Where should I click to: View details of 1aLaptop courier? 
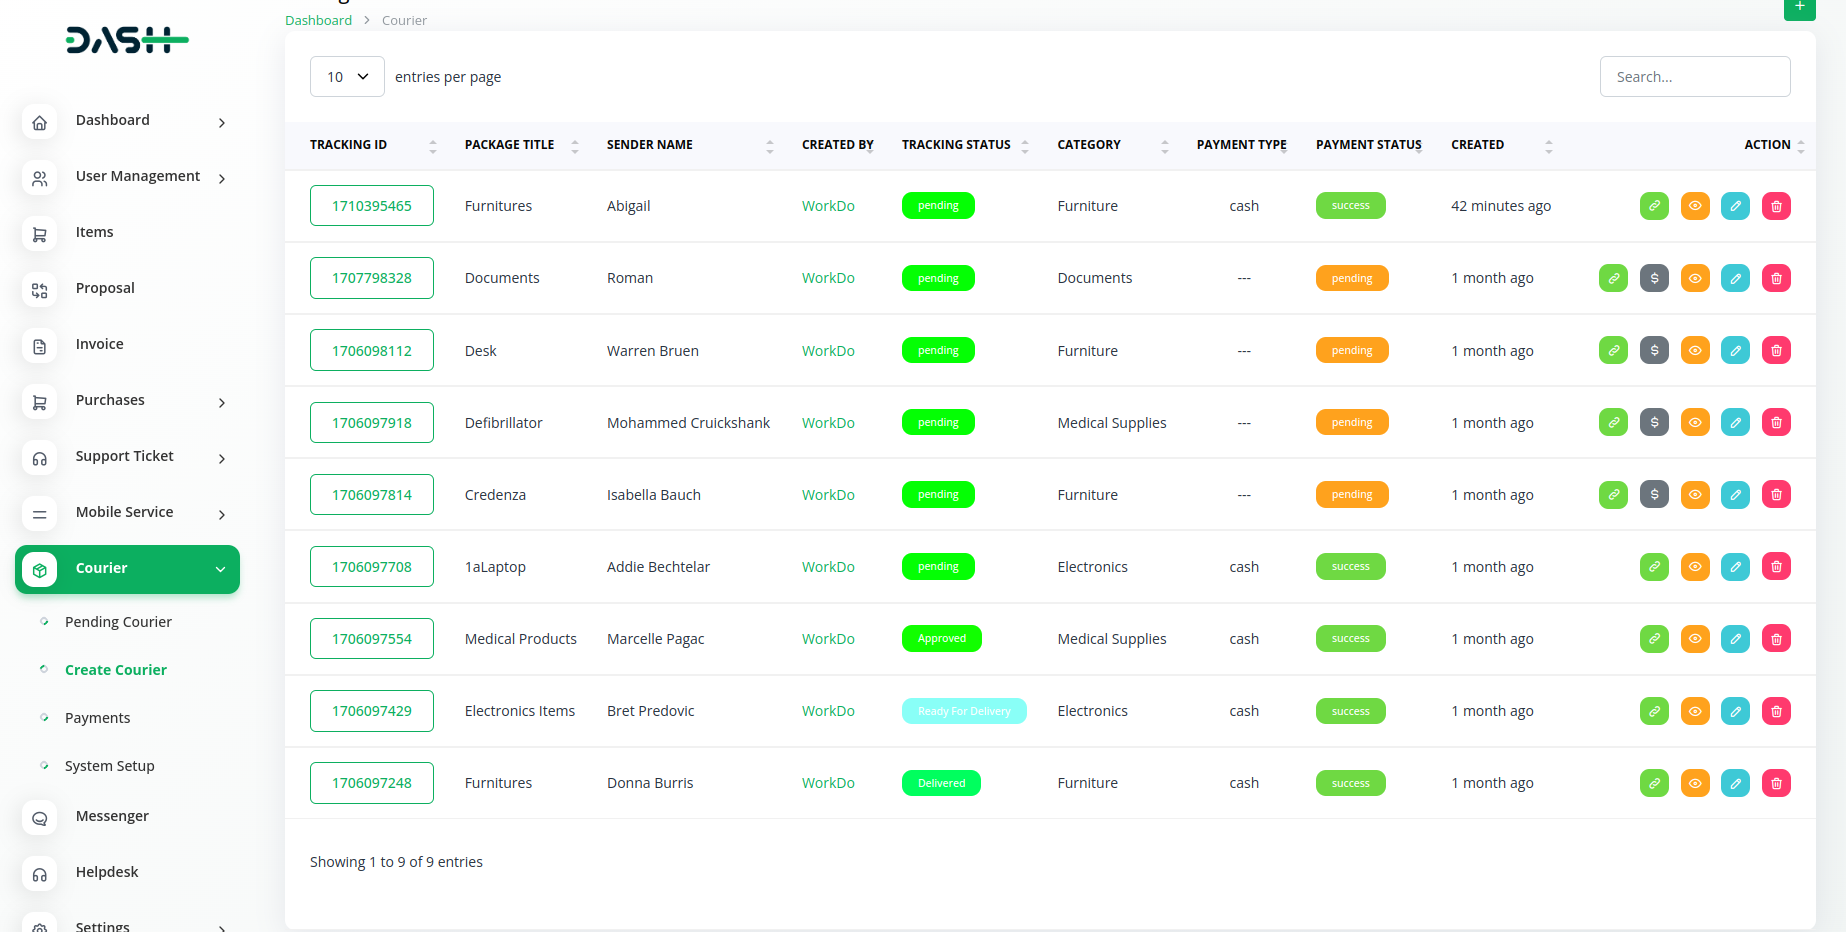coord(1695,567)
